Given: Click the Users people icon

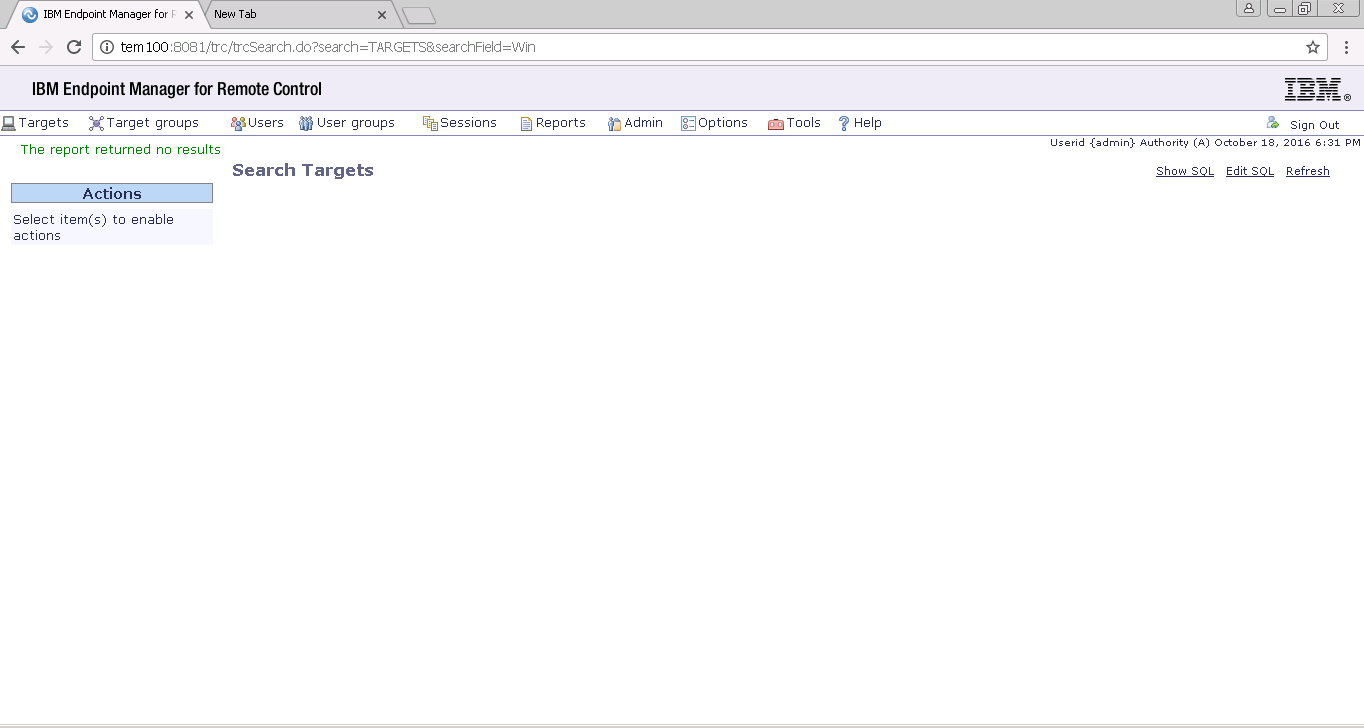Looking at the screenshot, I should [x=238, y=123].
